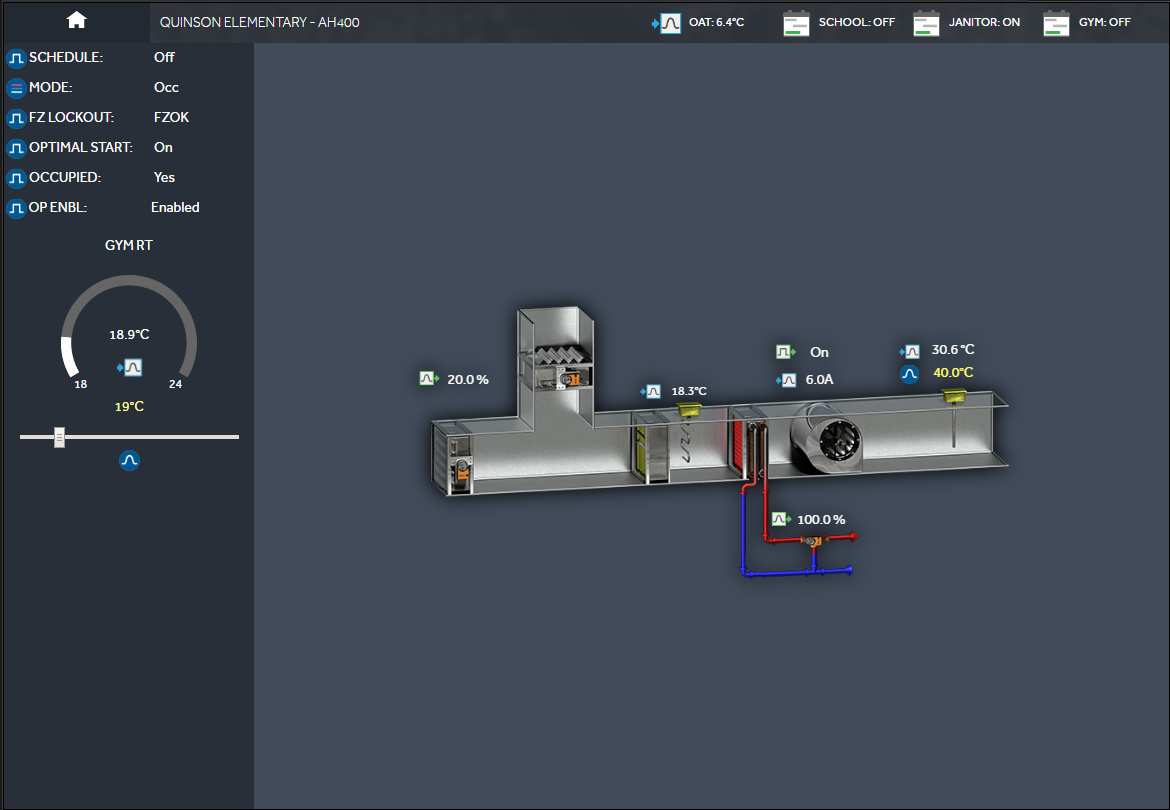Click the SCHEDULE value Off
The height and width of the screenshot is (810, 1170).
tap(164, 57)
